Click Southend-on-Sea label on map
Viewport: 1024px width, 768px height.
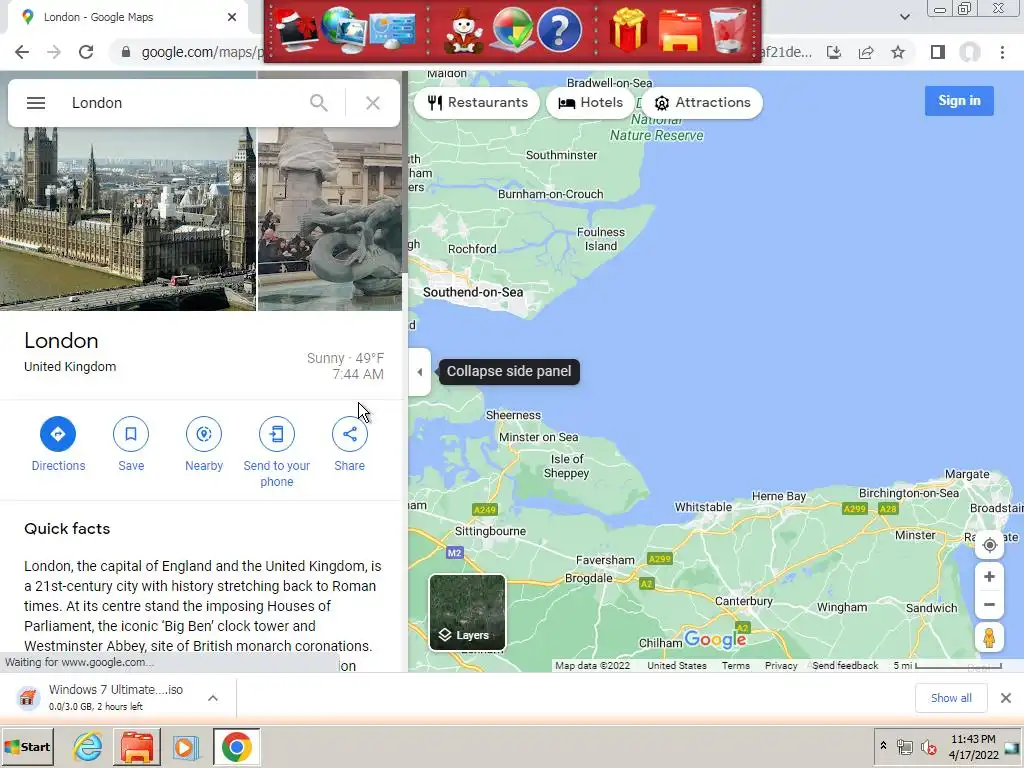[473, 292]
